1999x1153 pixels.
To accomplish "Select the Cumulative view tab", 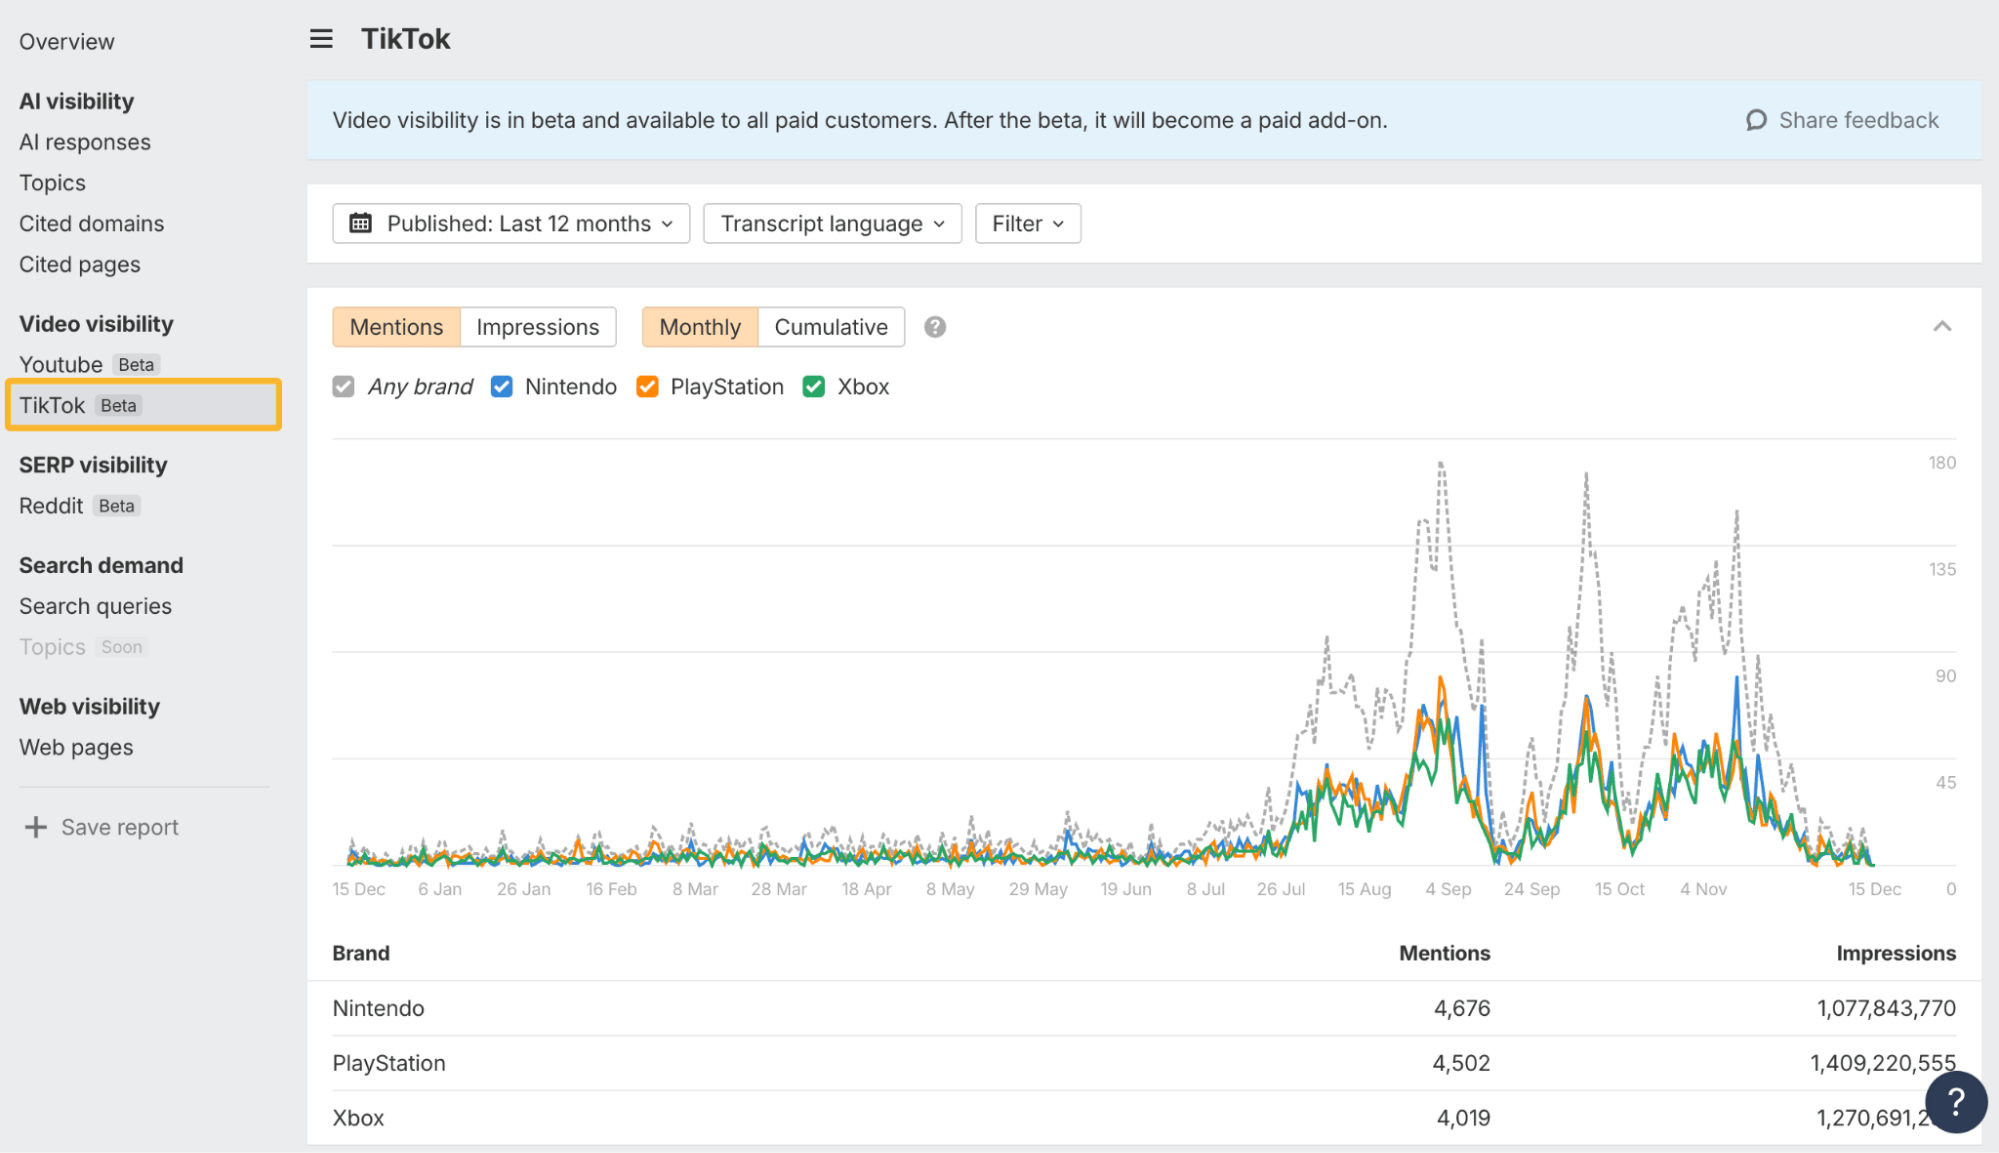I will click(x=830, y=327).
